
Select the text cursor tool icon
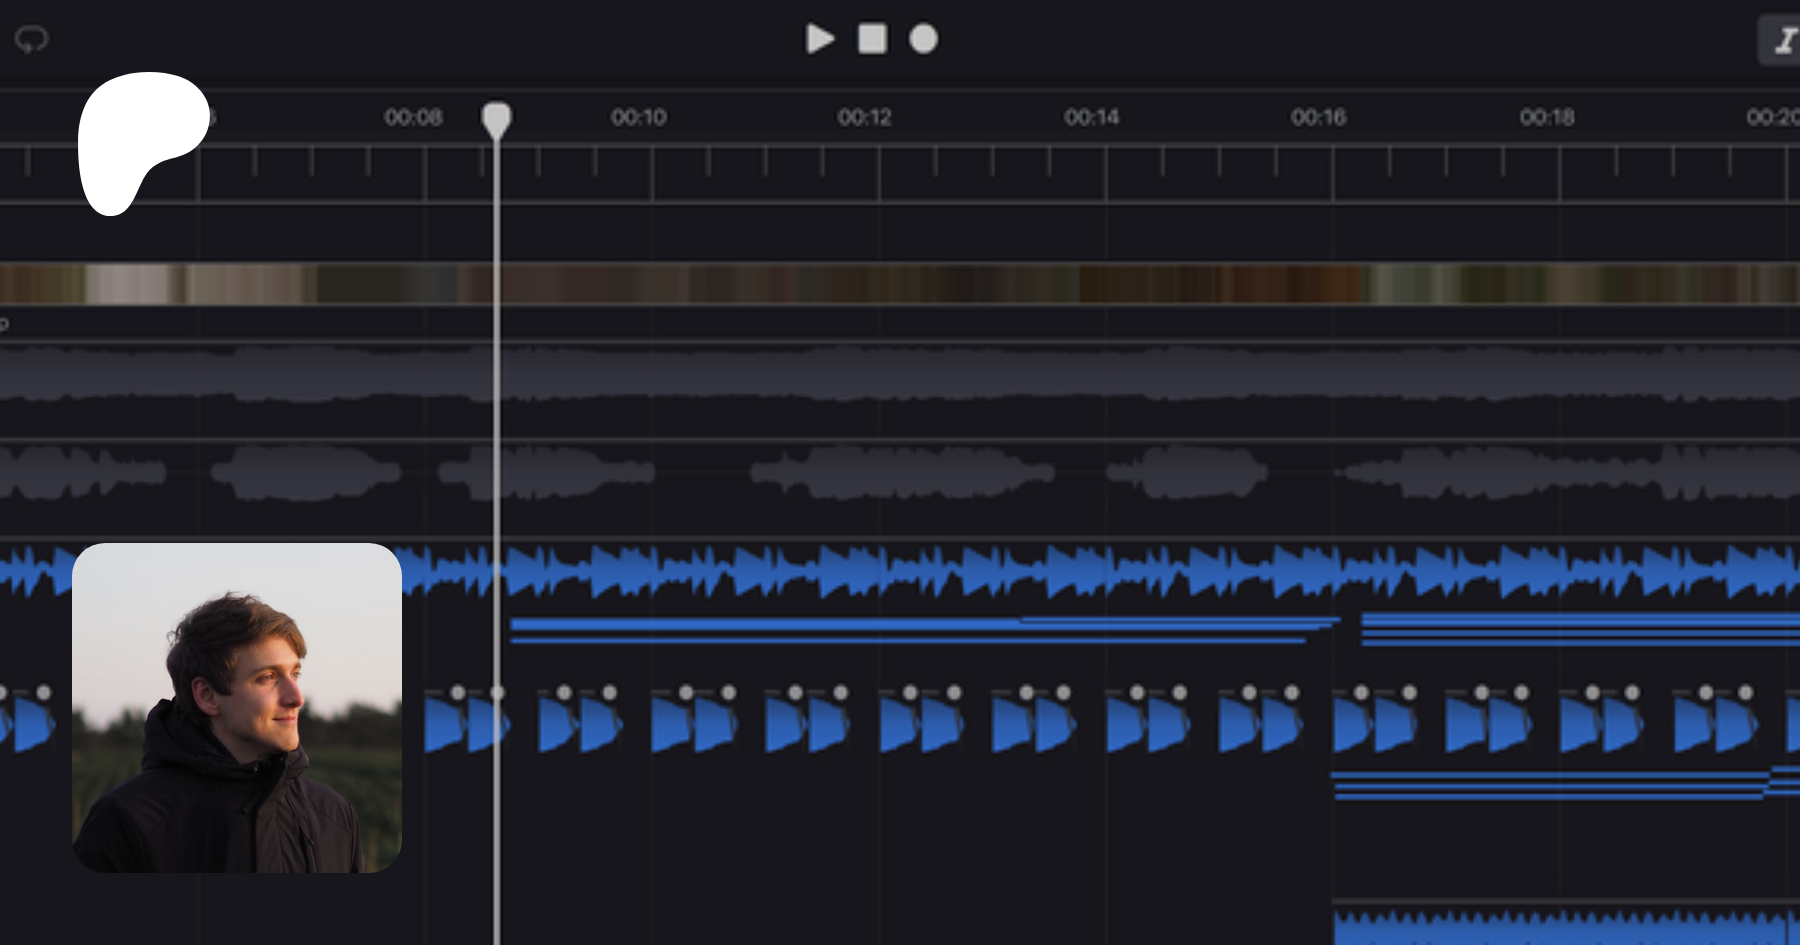1782,41
